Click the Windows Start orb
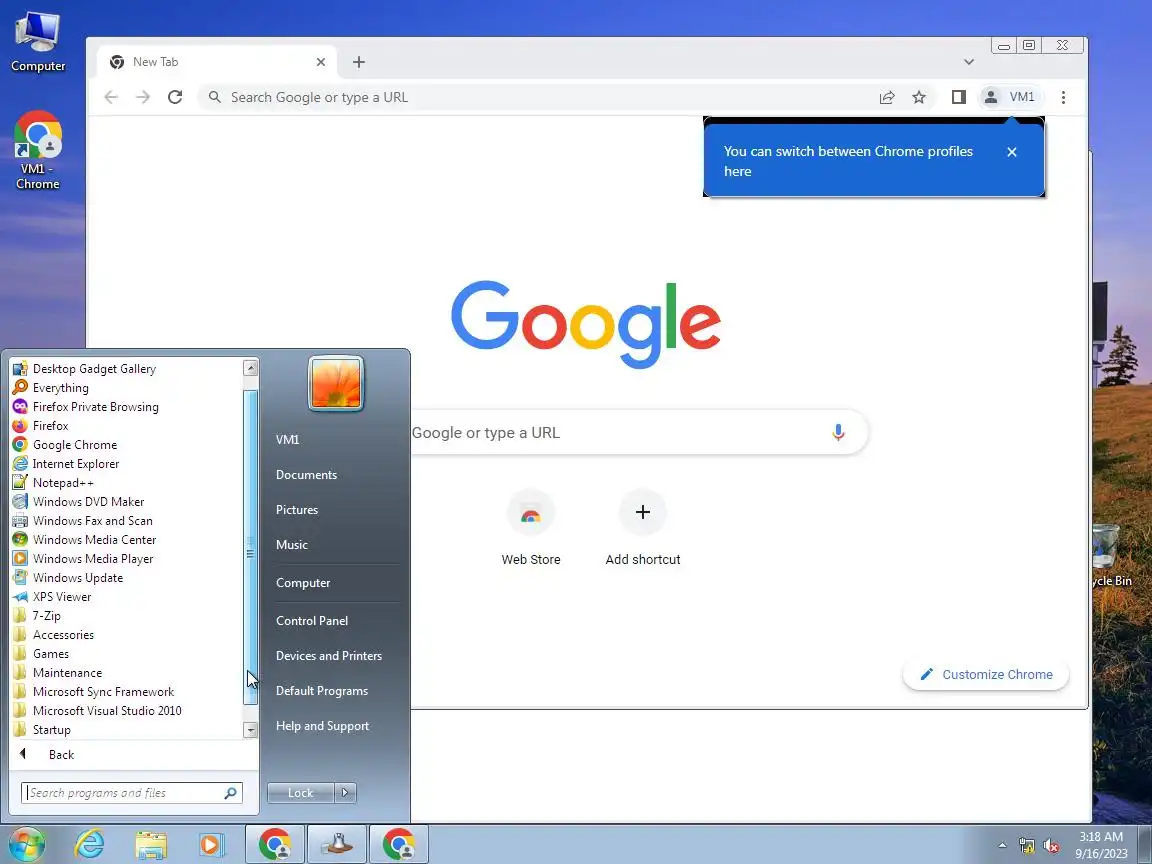Screen dimensions: 1152x864 click(x=25, y=844)
